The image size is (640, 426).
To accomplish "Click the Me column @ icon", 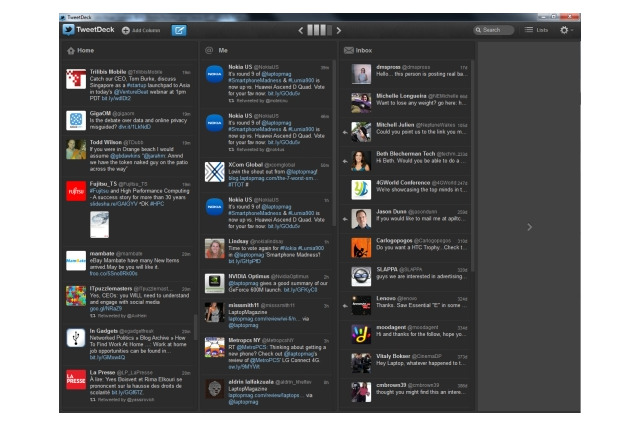I will click(209, 51).
